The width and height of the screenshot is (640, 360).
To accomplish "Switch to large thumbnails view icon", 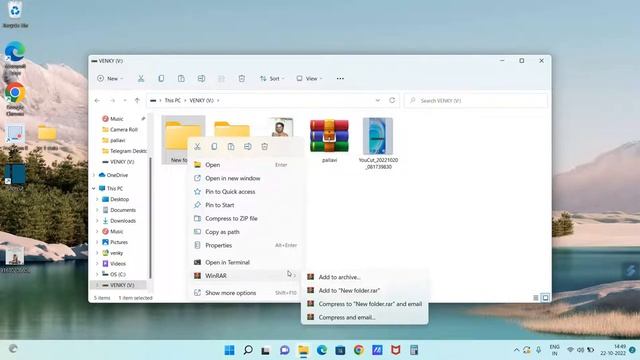I will (x=545, y=298).
